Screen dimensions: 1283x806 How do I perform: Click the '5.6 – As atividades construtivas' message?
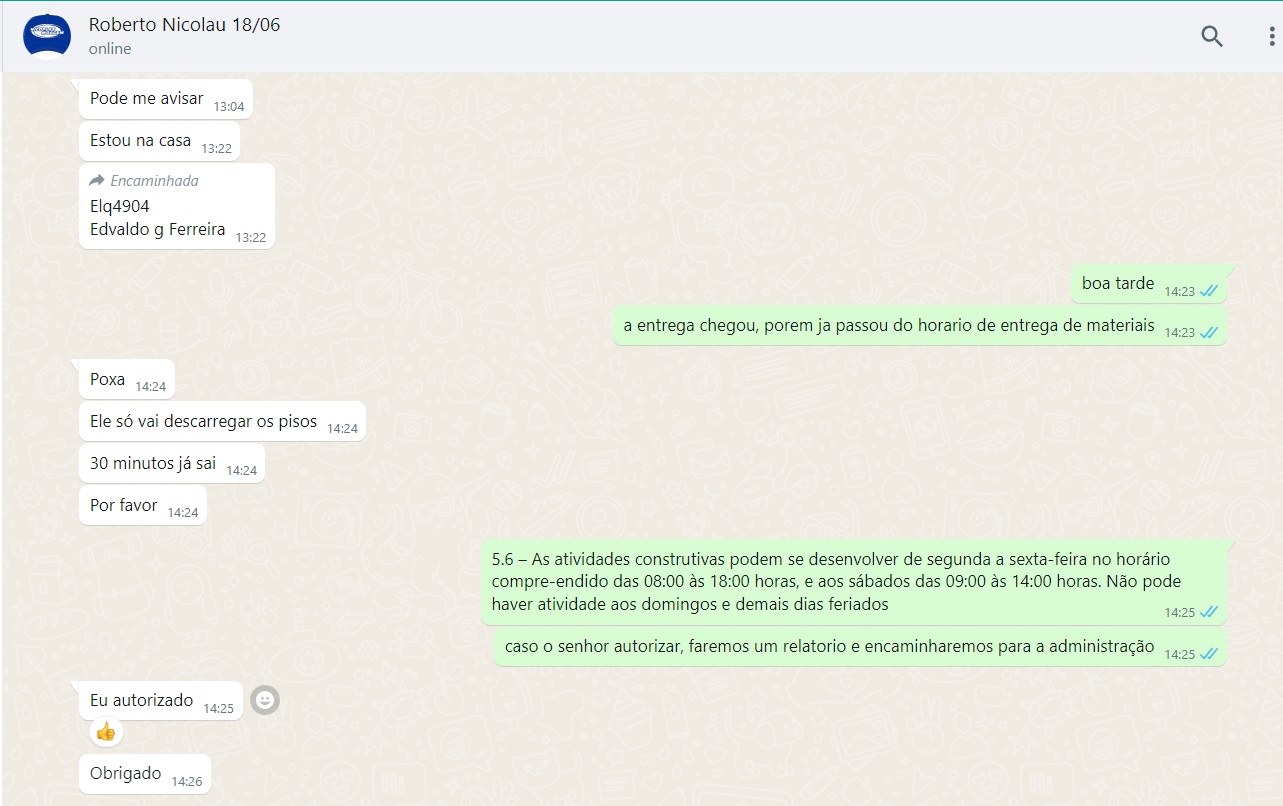(x=830, y=582)
